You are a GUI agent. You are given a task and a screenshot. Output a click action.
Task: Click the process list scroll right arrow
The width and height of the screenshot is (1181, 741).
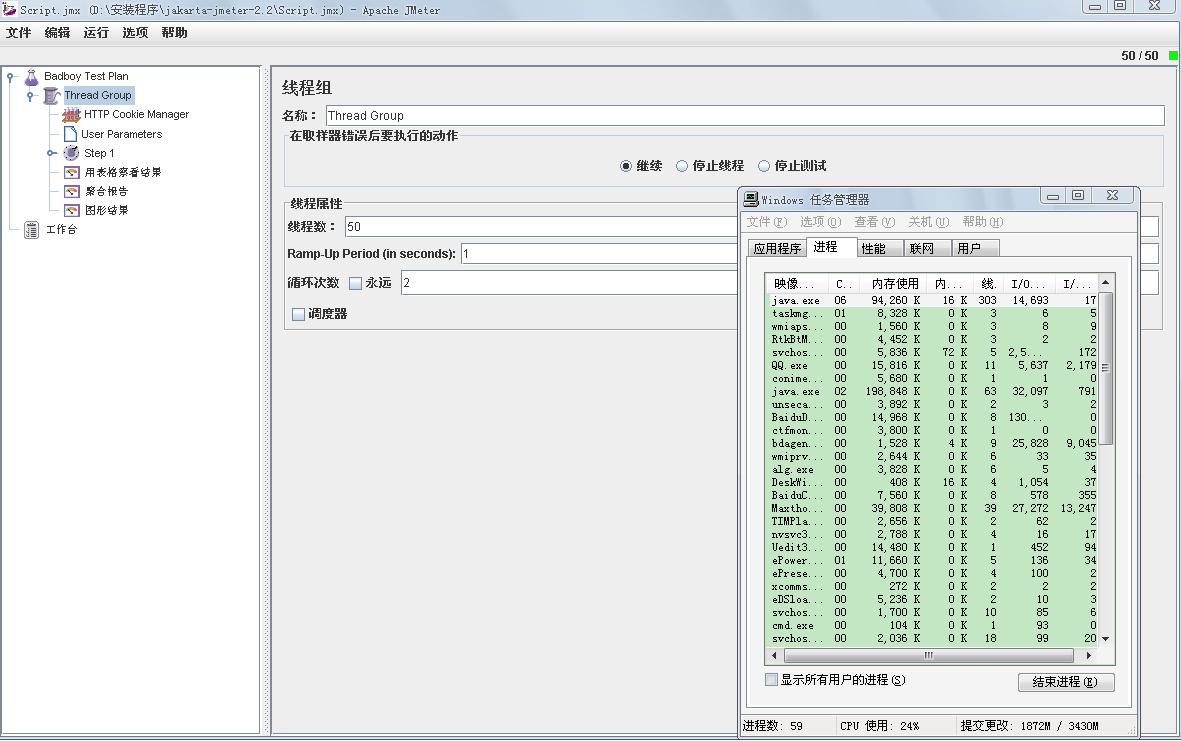1088,655
